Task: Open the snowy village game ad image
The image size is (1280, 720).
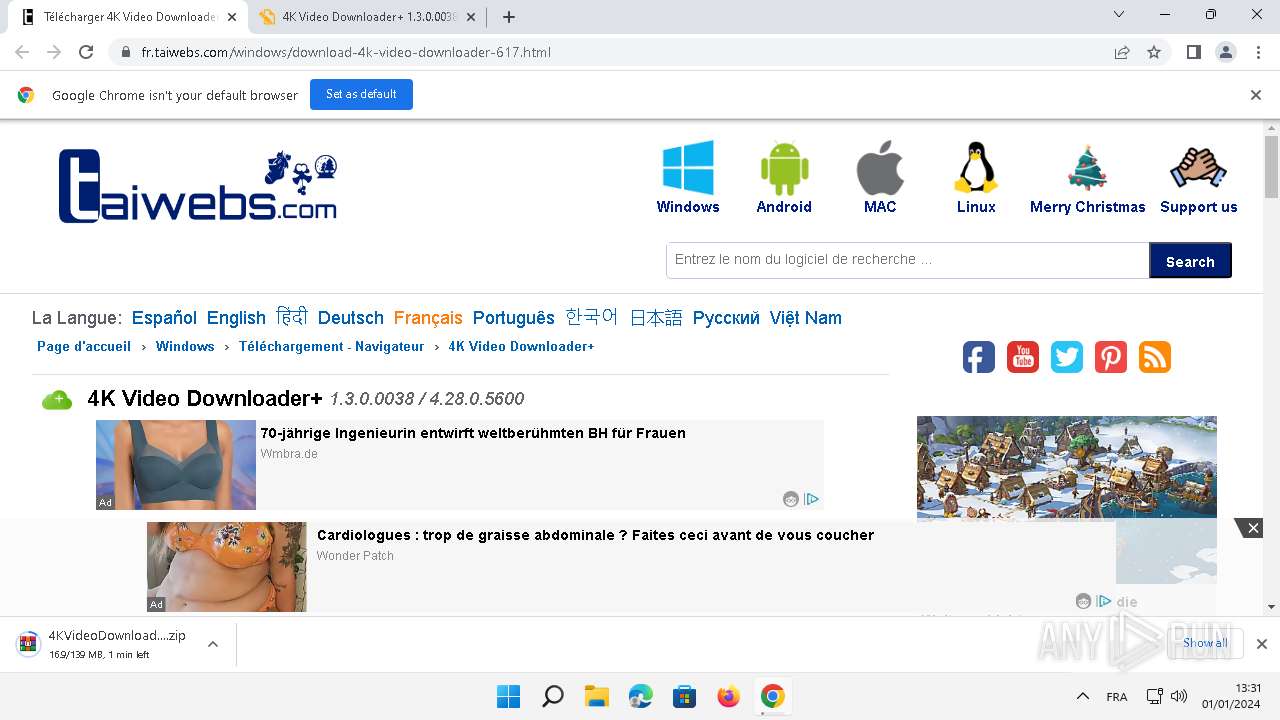Action: click(1067, 467)
